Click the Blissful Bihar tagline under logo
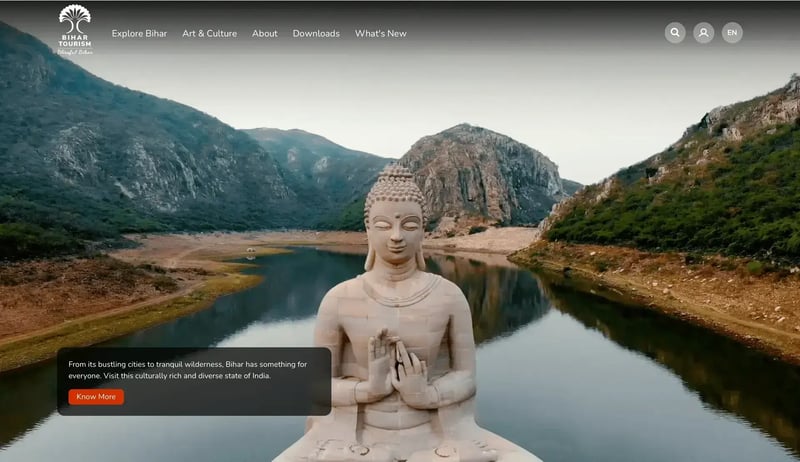 (x=75, y=52)
